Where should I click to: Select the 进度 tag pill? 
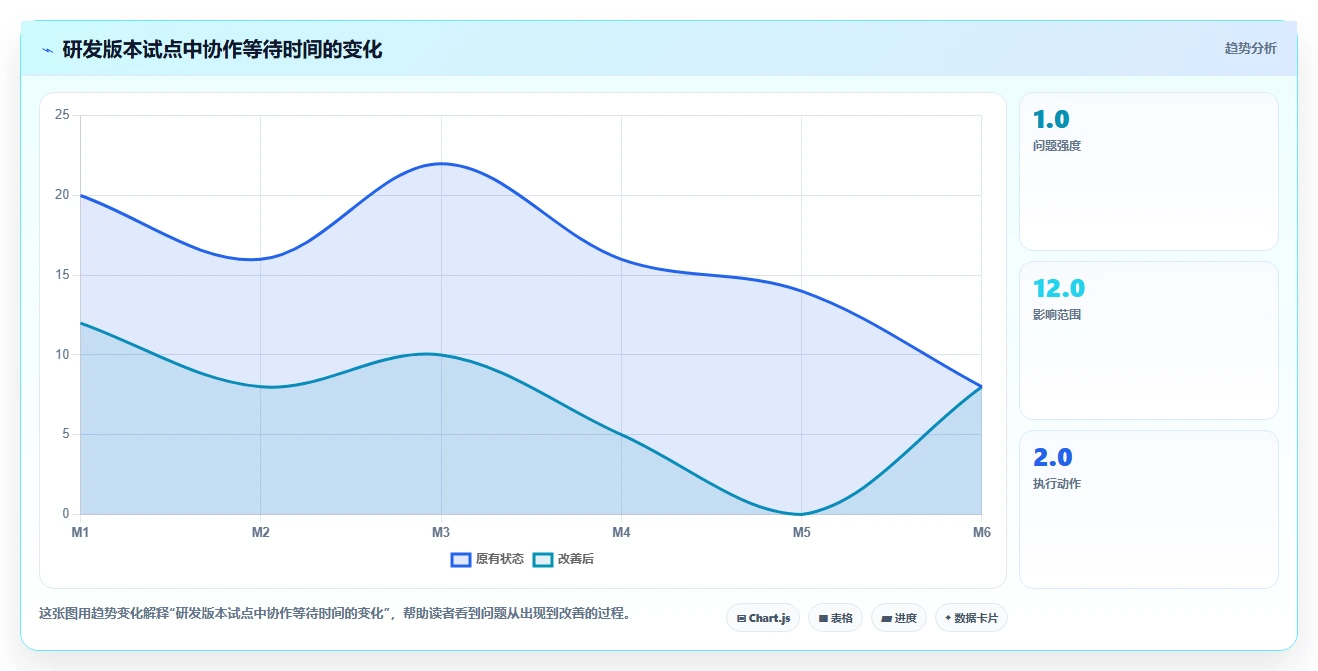click(x=899, y=618)
